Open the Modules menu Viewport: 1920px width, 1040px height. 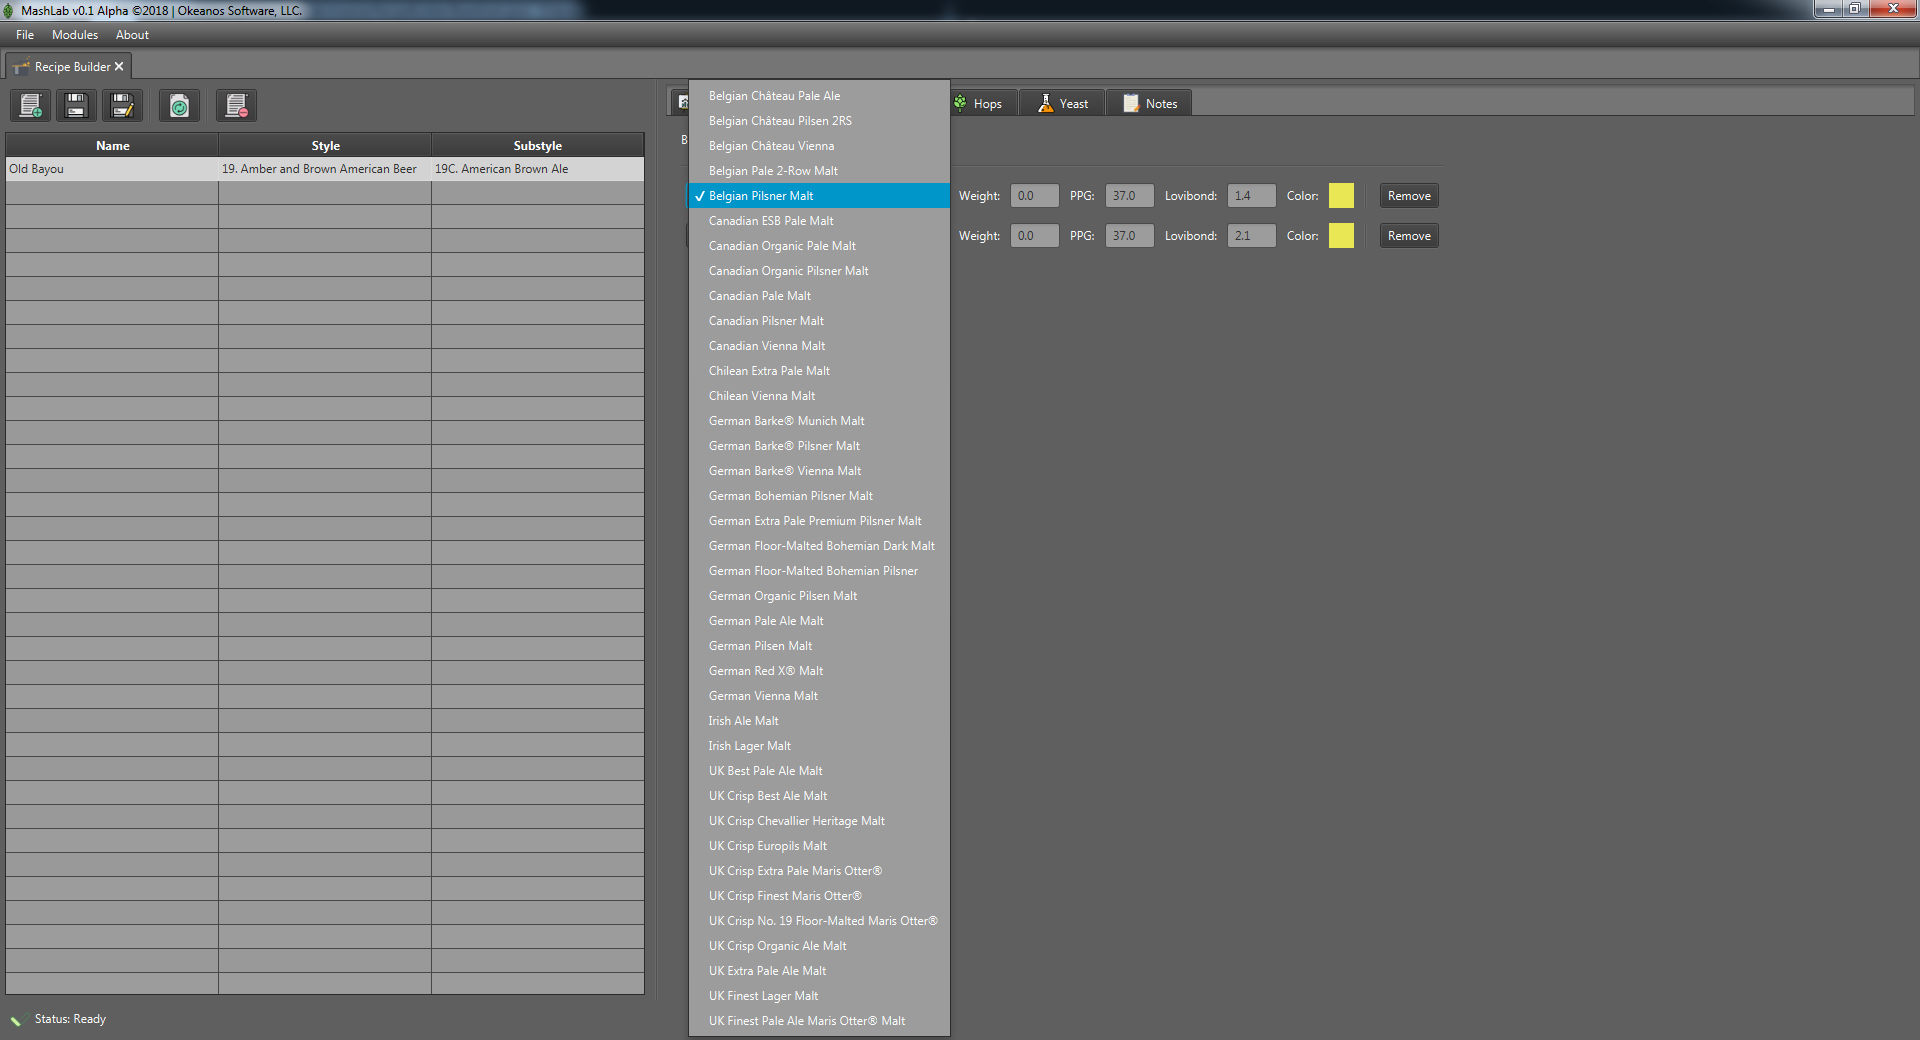75,35
